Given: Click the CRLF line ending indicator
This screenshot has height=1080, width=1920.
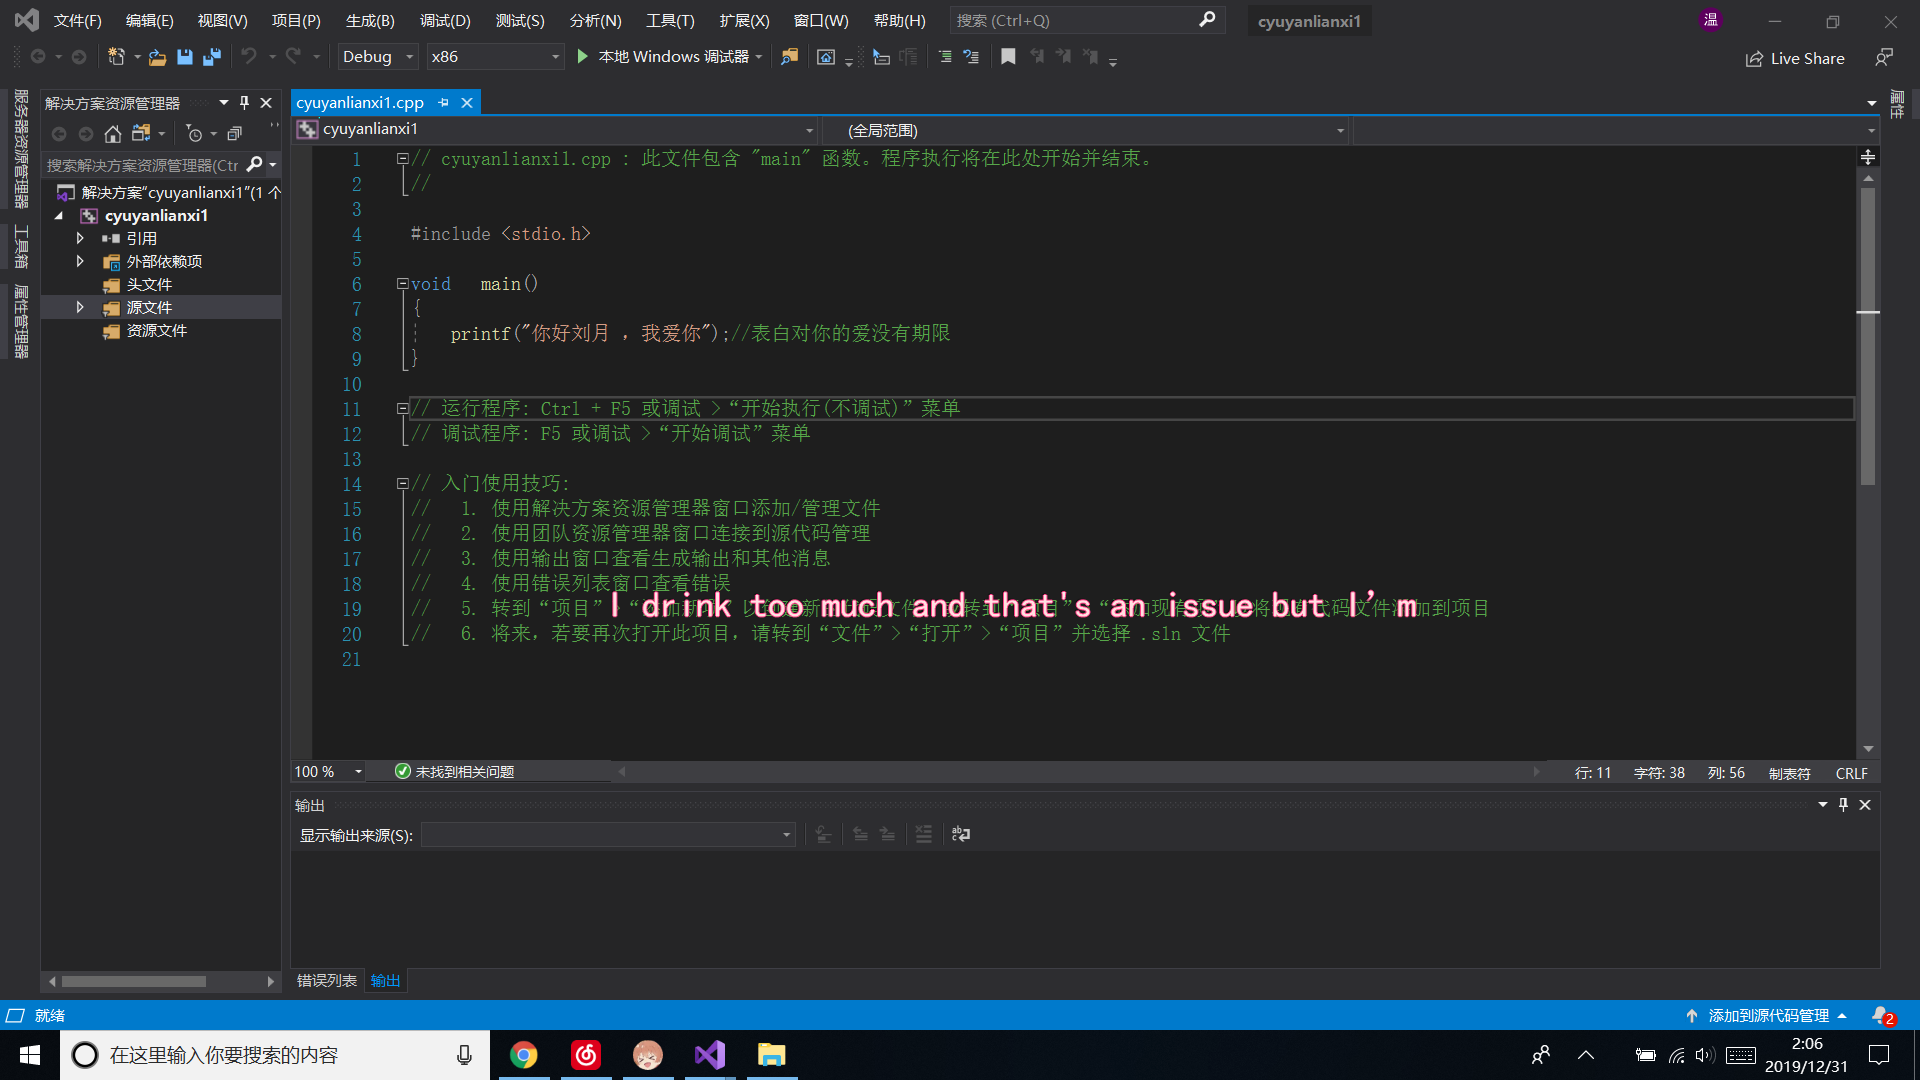Looking at the screenshot, I should click(1851, 773).
